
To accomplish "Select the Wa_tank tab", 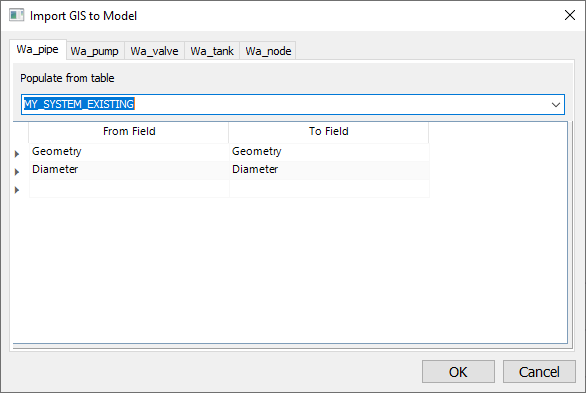I will point(212,51).
